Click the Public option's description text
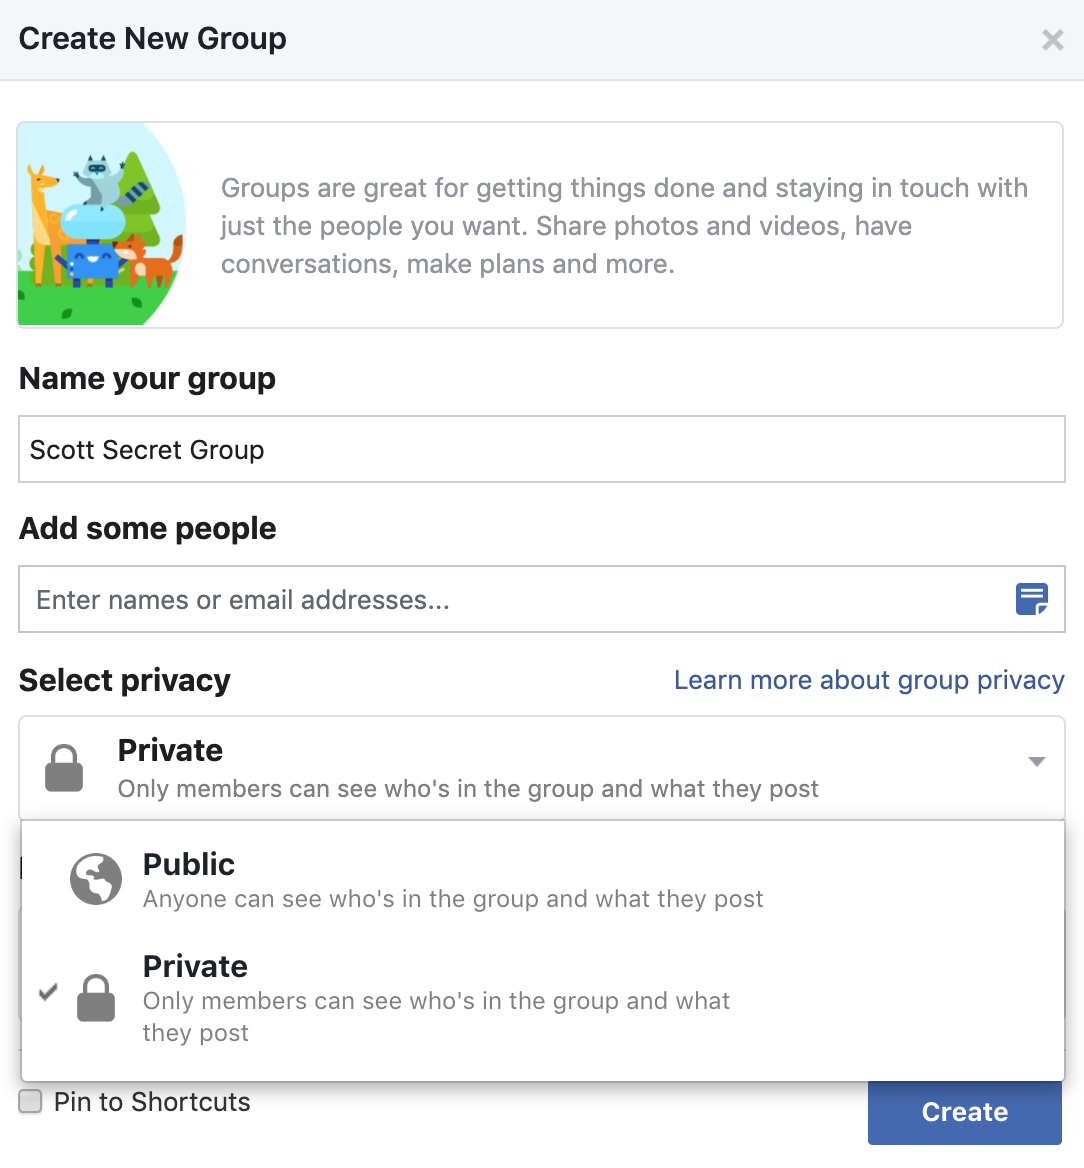 click(x=452, y=899)
